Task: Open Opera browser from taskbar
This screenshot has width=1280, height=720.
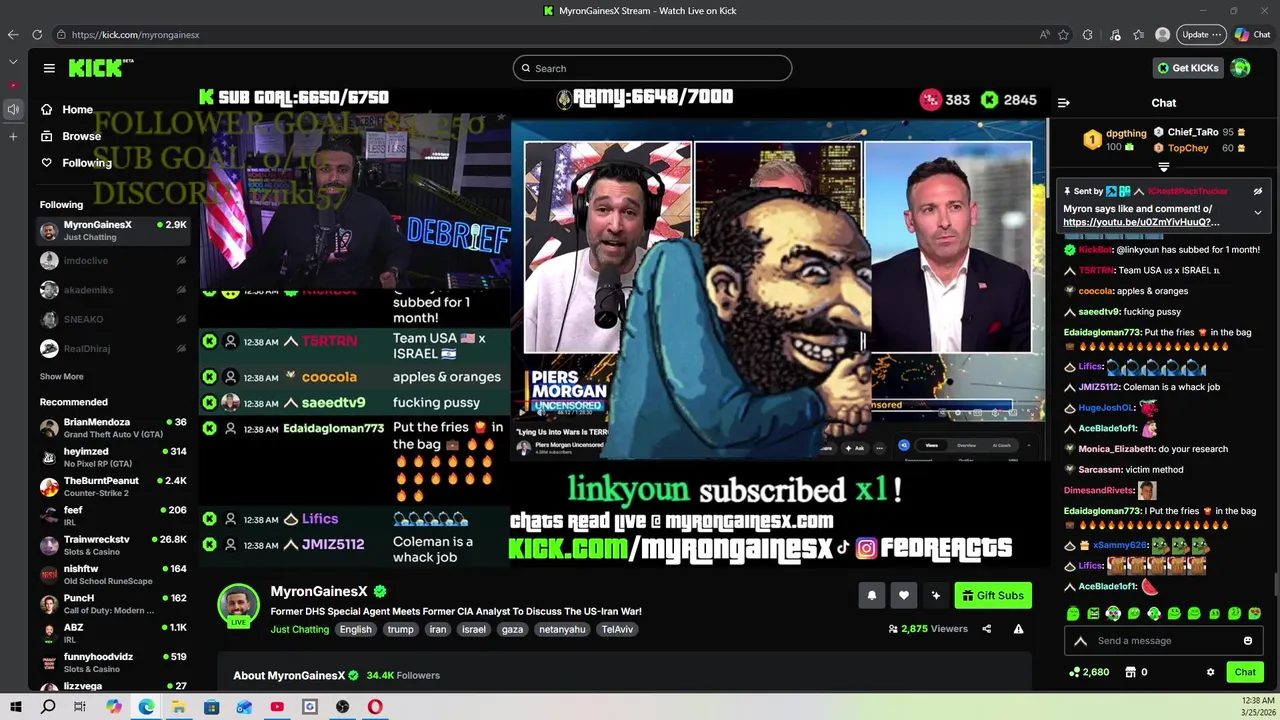Action: click(375, 707)
